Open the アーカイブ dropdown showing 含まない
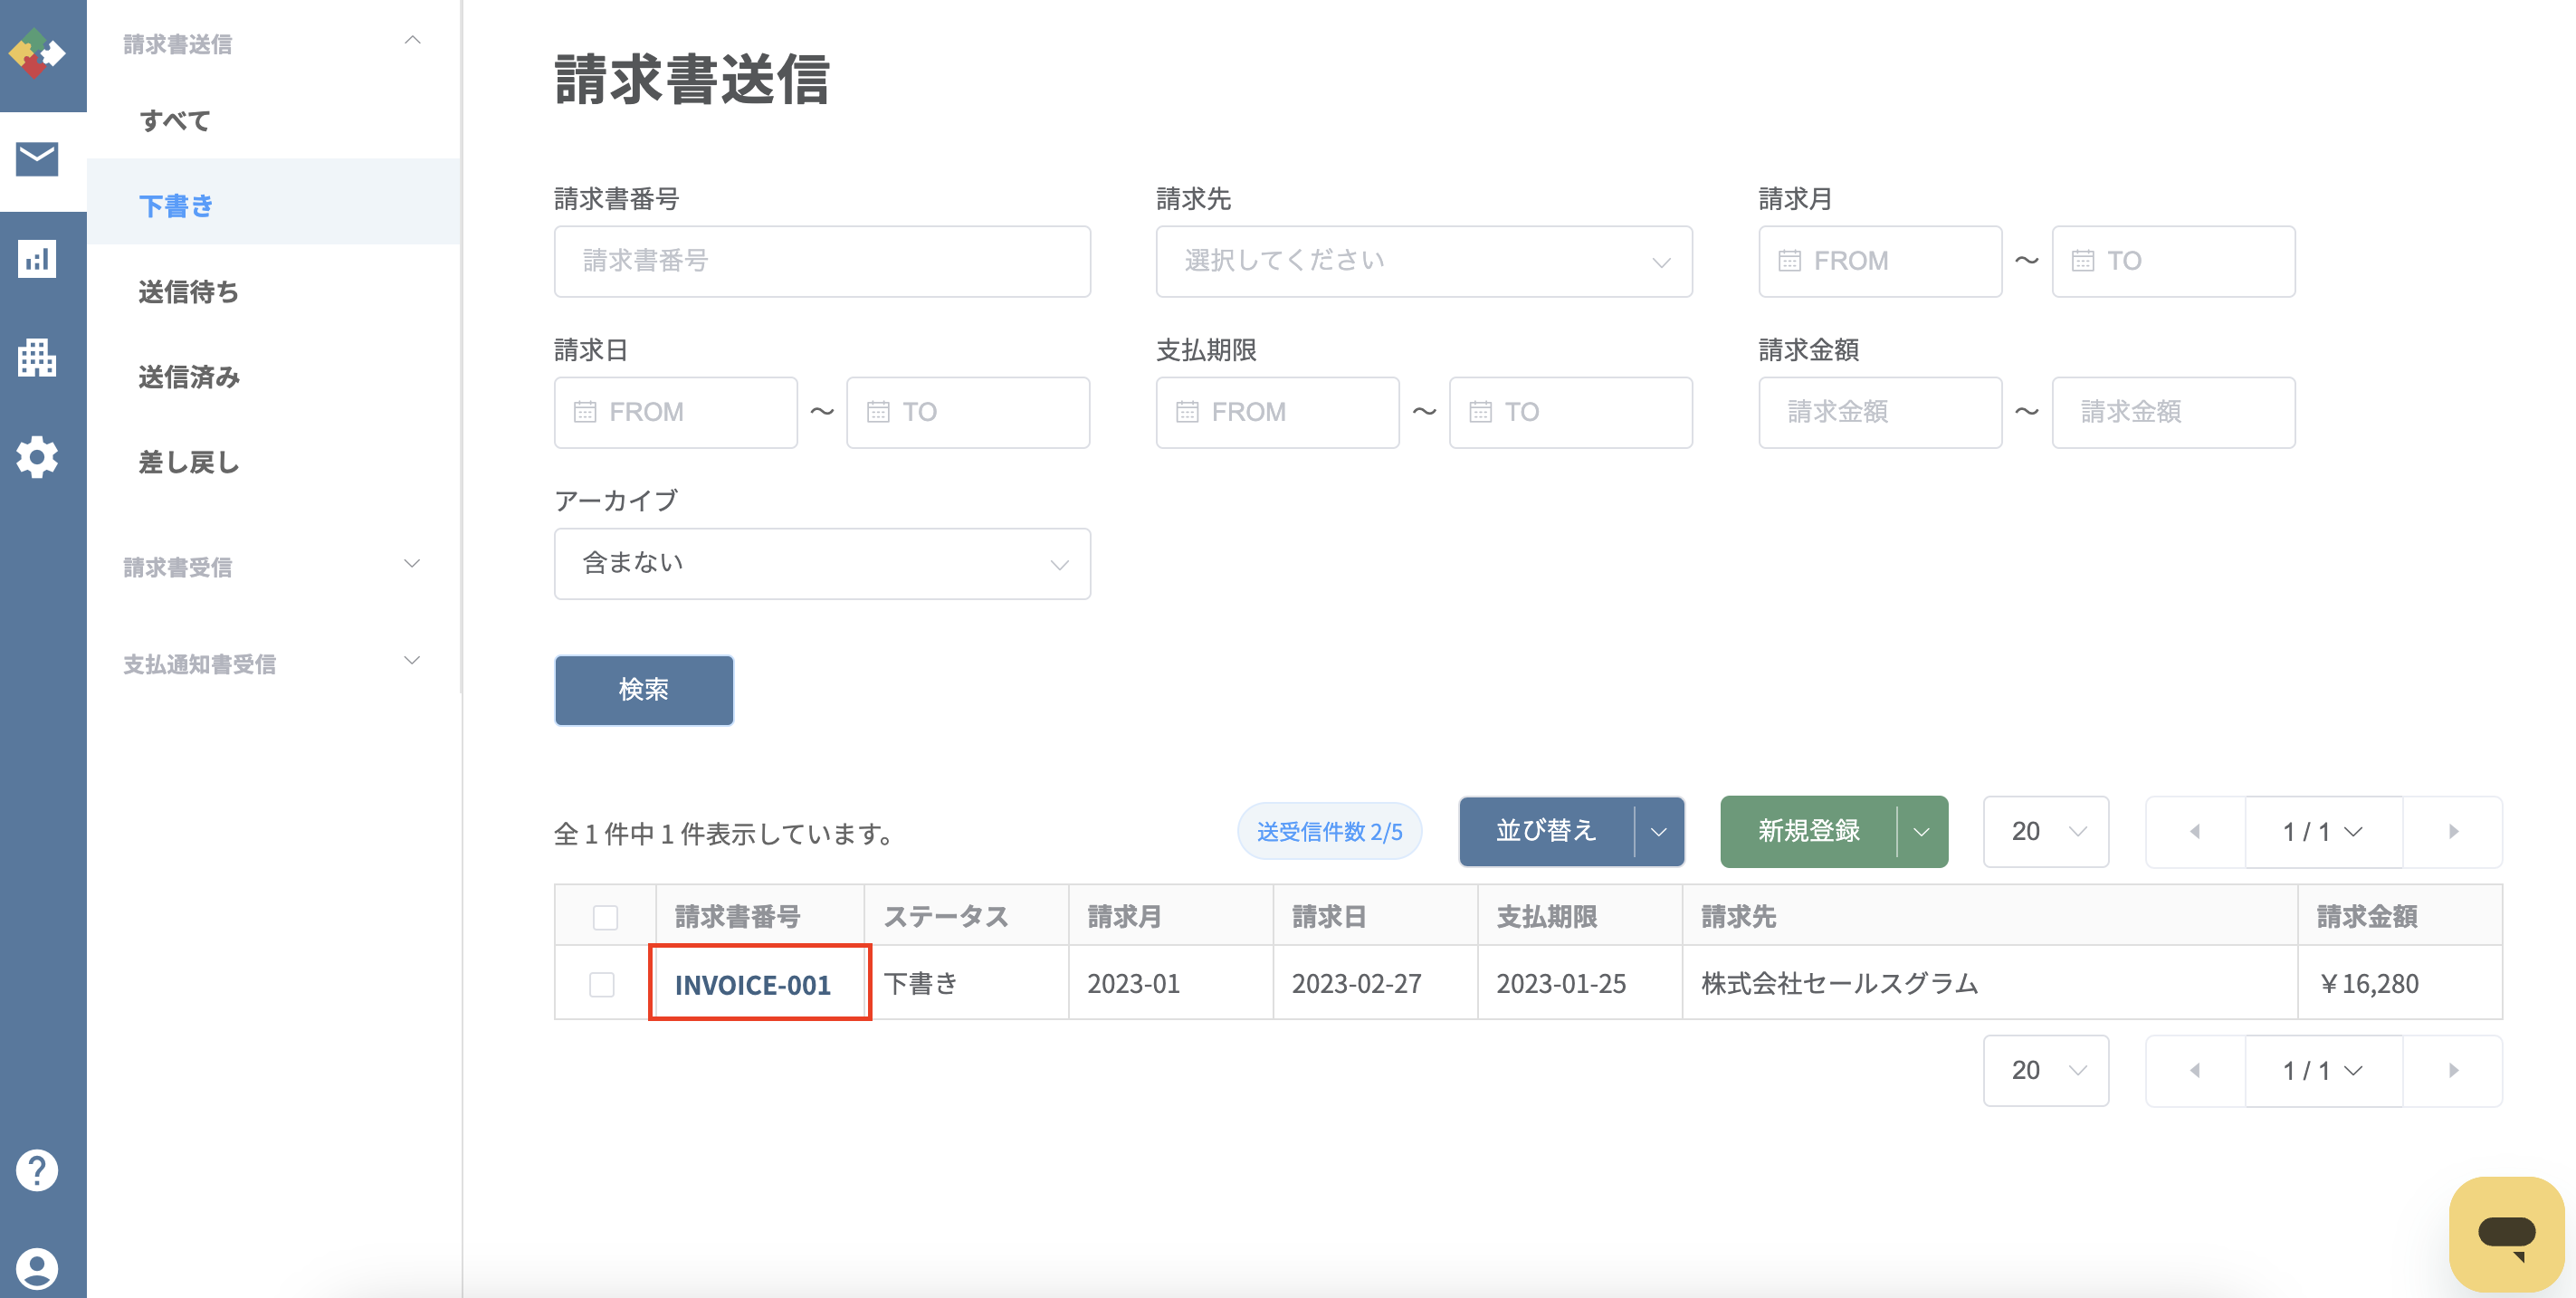 click(x=822, y=564)
